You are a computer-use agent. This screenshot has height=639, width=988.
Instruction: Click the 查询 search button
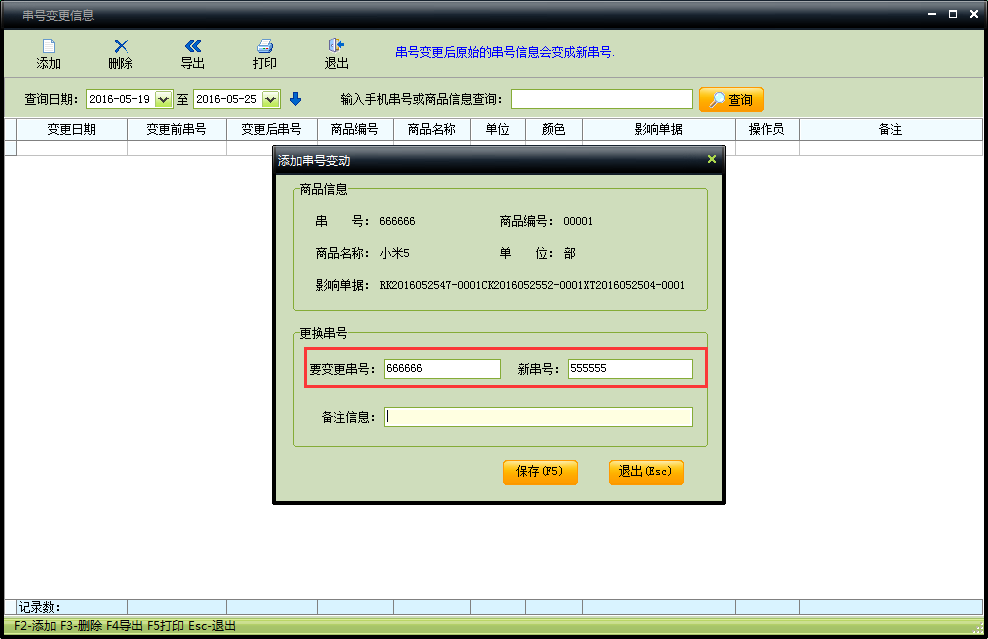pos(731,100)
